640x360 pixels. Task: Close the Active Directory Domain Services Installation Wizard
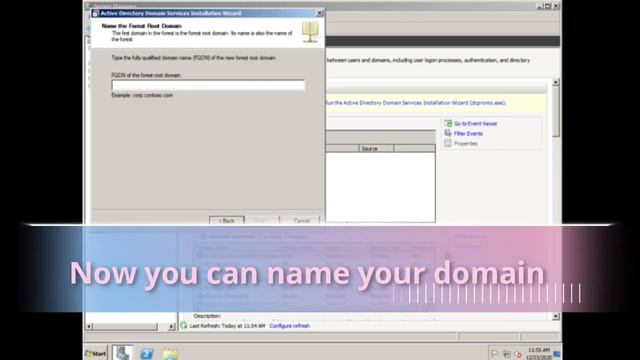(x=319, y=13)
